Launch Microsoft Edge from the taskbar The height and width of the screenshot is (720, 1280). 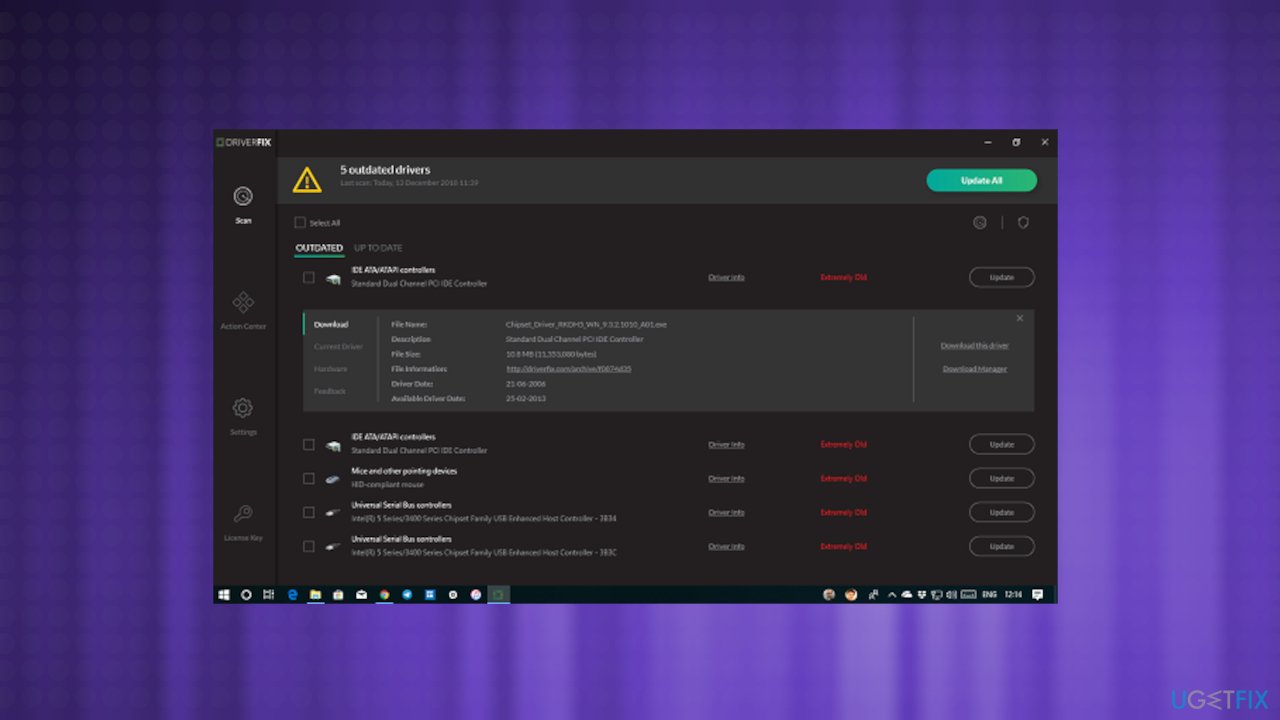click(x=293, y=594)
